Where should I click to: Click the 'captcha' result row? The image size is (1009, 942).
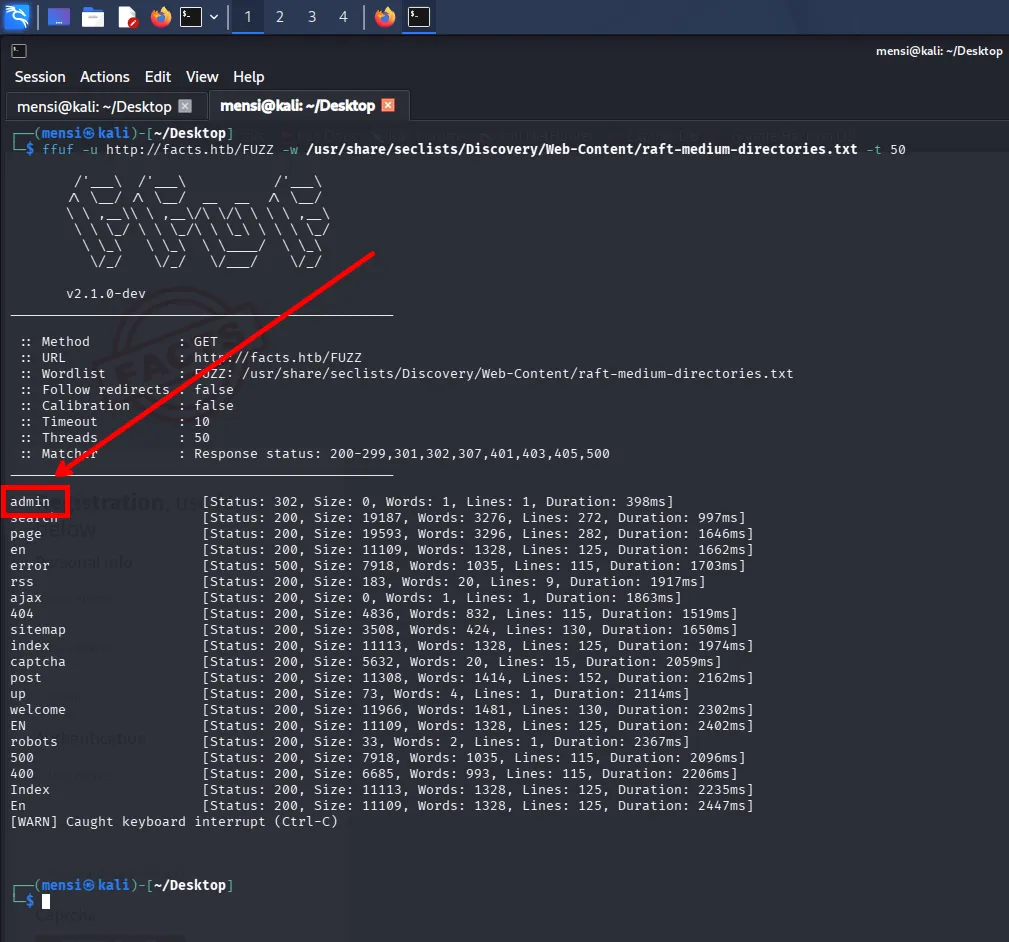click(x=365, y=662)
